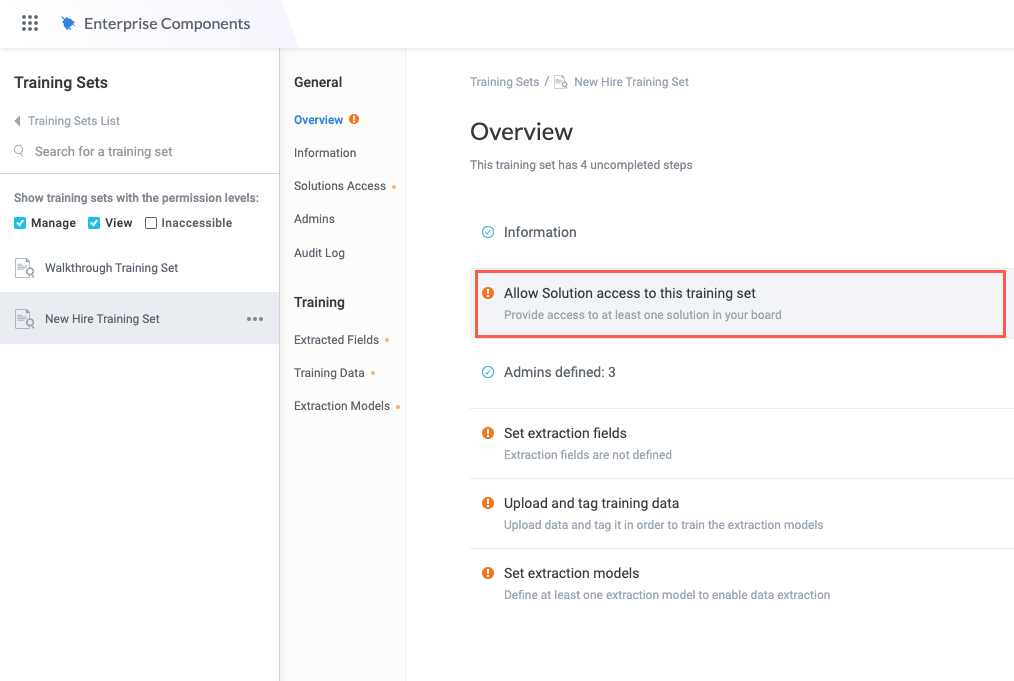Click the Search for a training set field
This screenshot has width=1014, height=681.
tap(103, 151)
